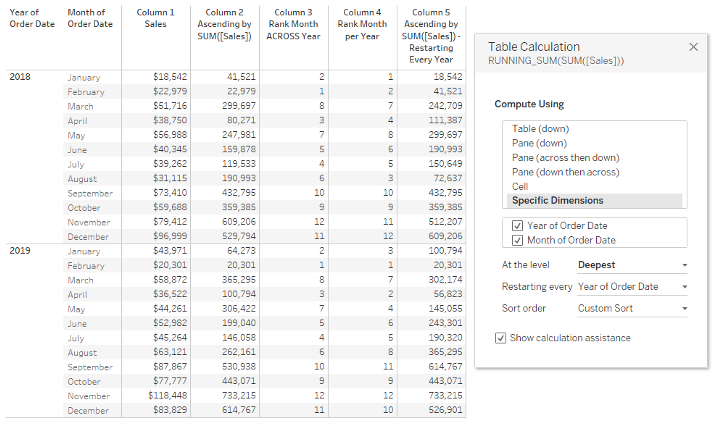This screenshot has height=425, width=715.
Task: Click the Column 3 Rank Month header
Action: coord(293,24)
